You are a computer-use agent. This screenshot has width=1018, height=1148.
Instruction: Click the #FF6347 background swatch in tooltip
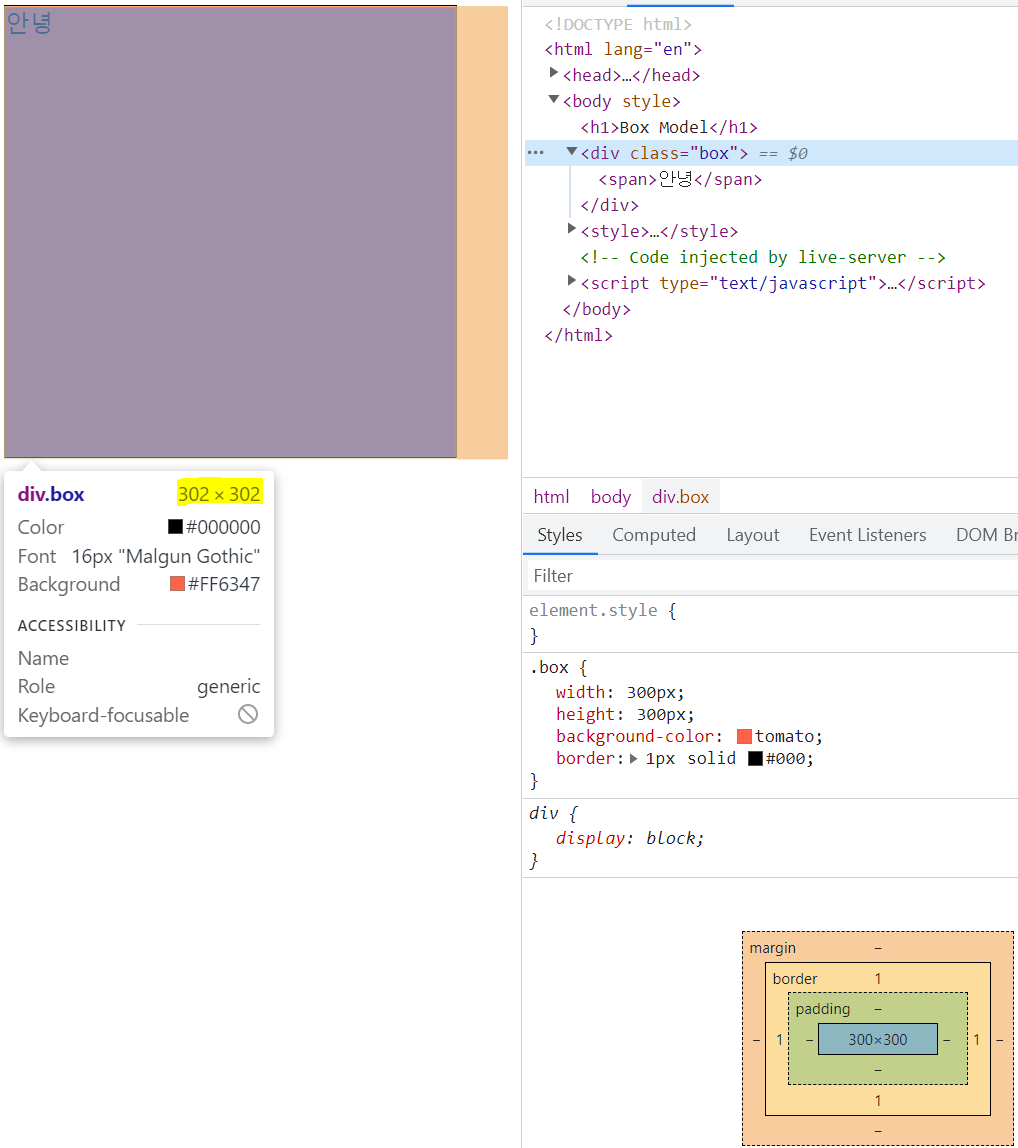click(177, 584)
